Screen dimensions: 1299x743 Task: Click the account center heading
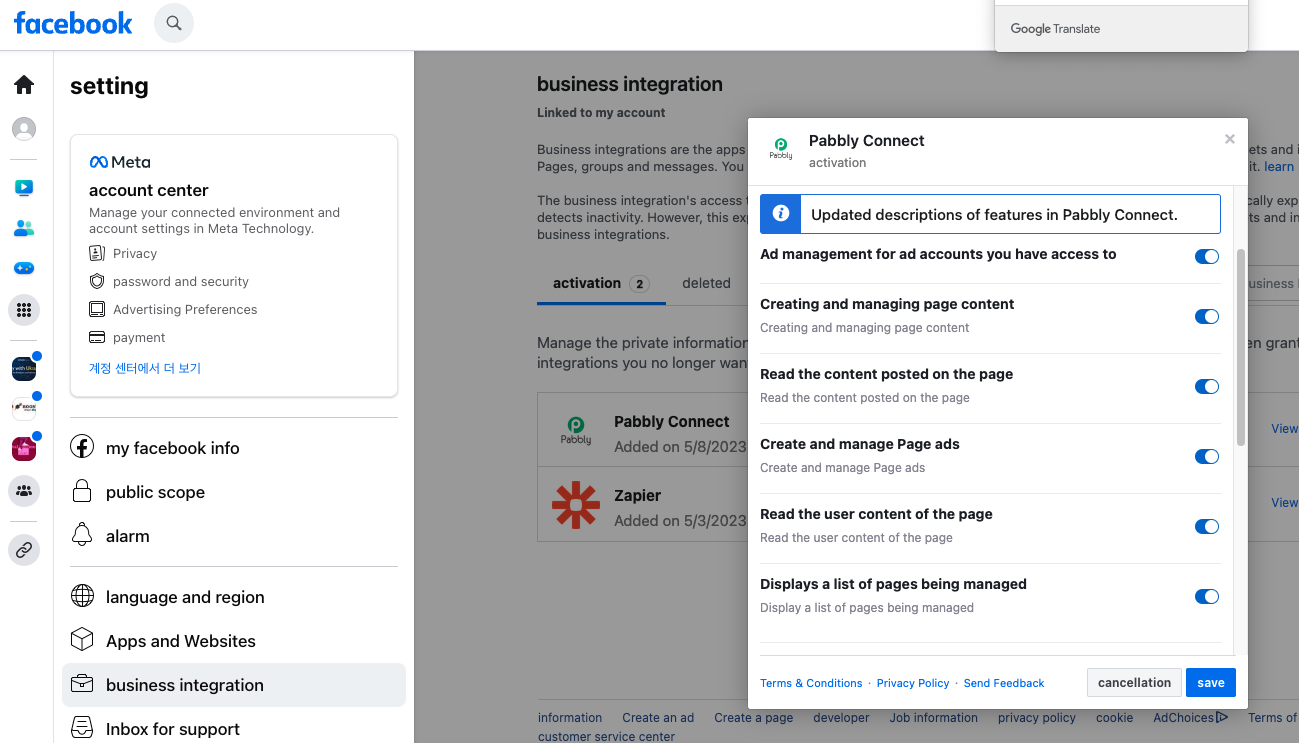tap(149, 190)
